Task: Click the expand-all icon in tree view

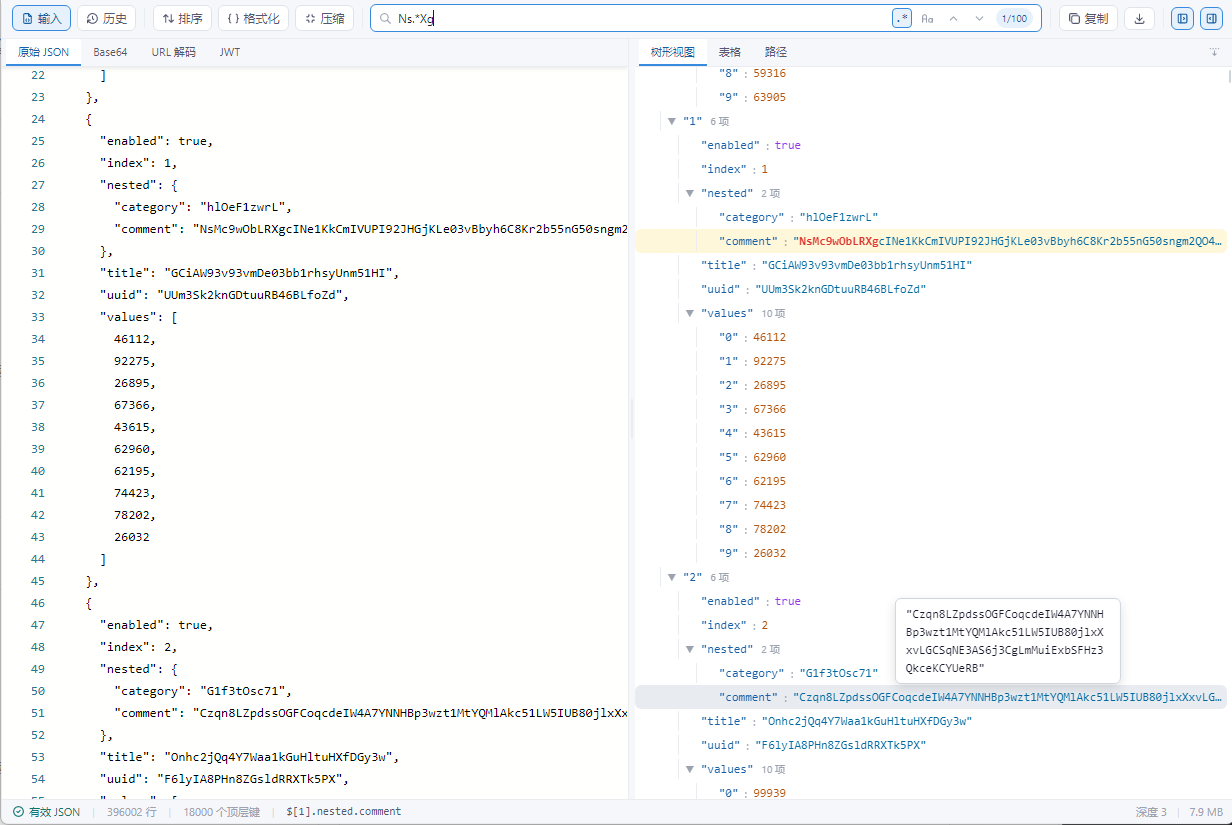Action: click(1214, 52)
